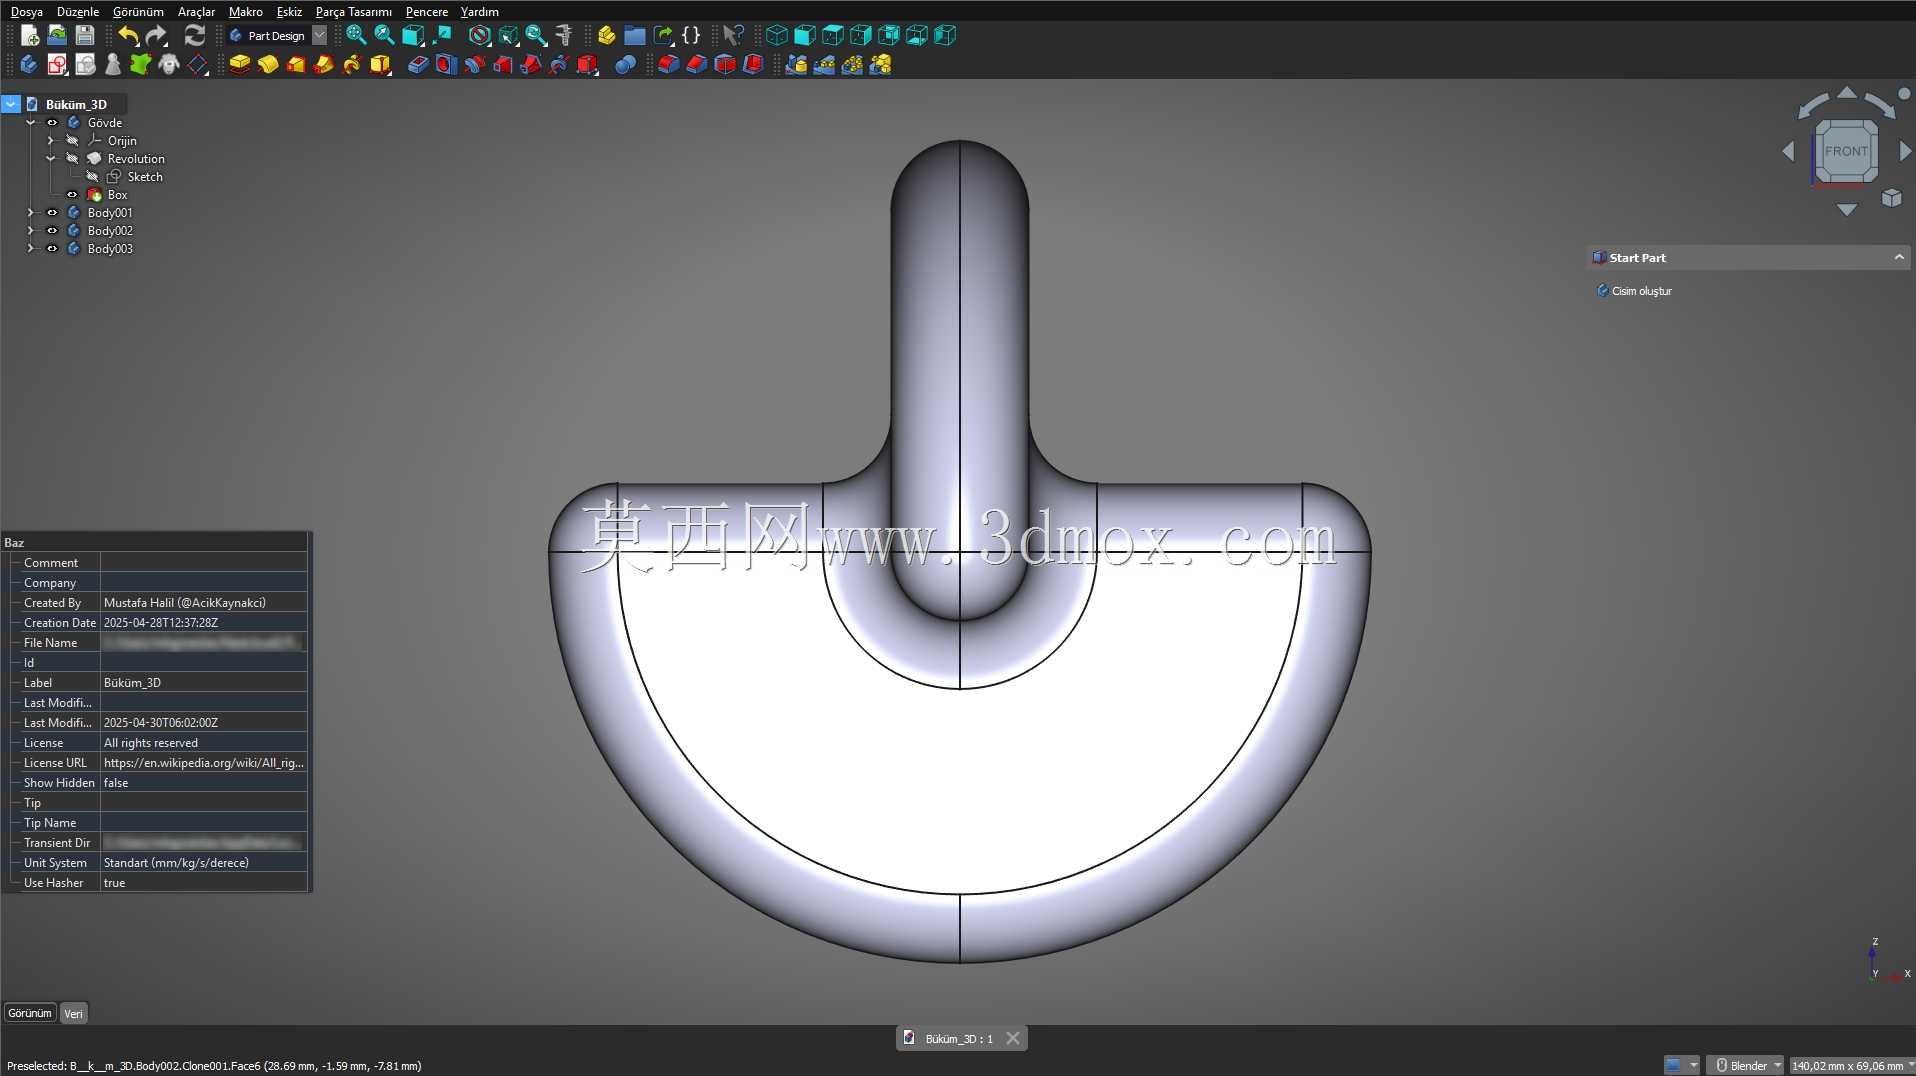Create a new document
The height and width of the screenshot is (1076, 1916).
click(30, 36)
